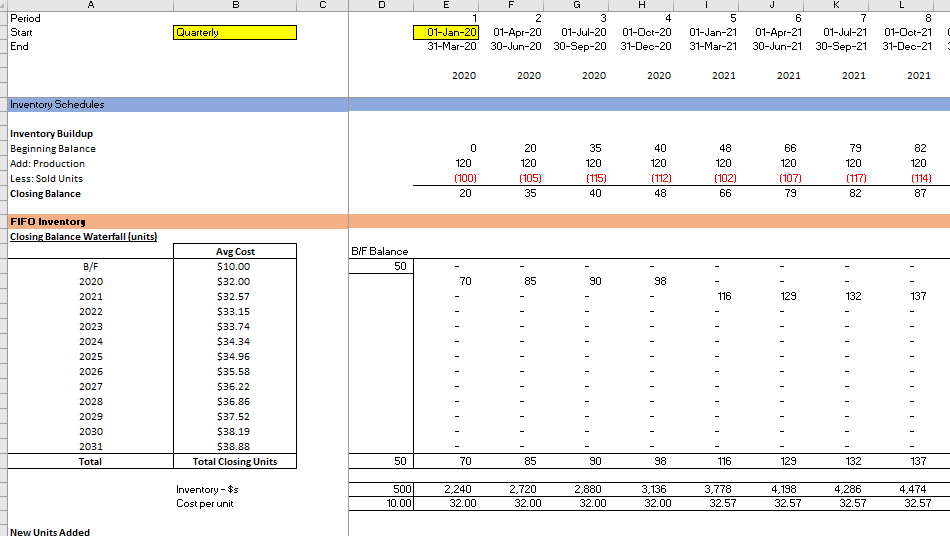Click the Inventory Schedules heading cell
This screenshot has height=536, width=950.
[178, 105]
